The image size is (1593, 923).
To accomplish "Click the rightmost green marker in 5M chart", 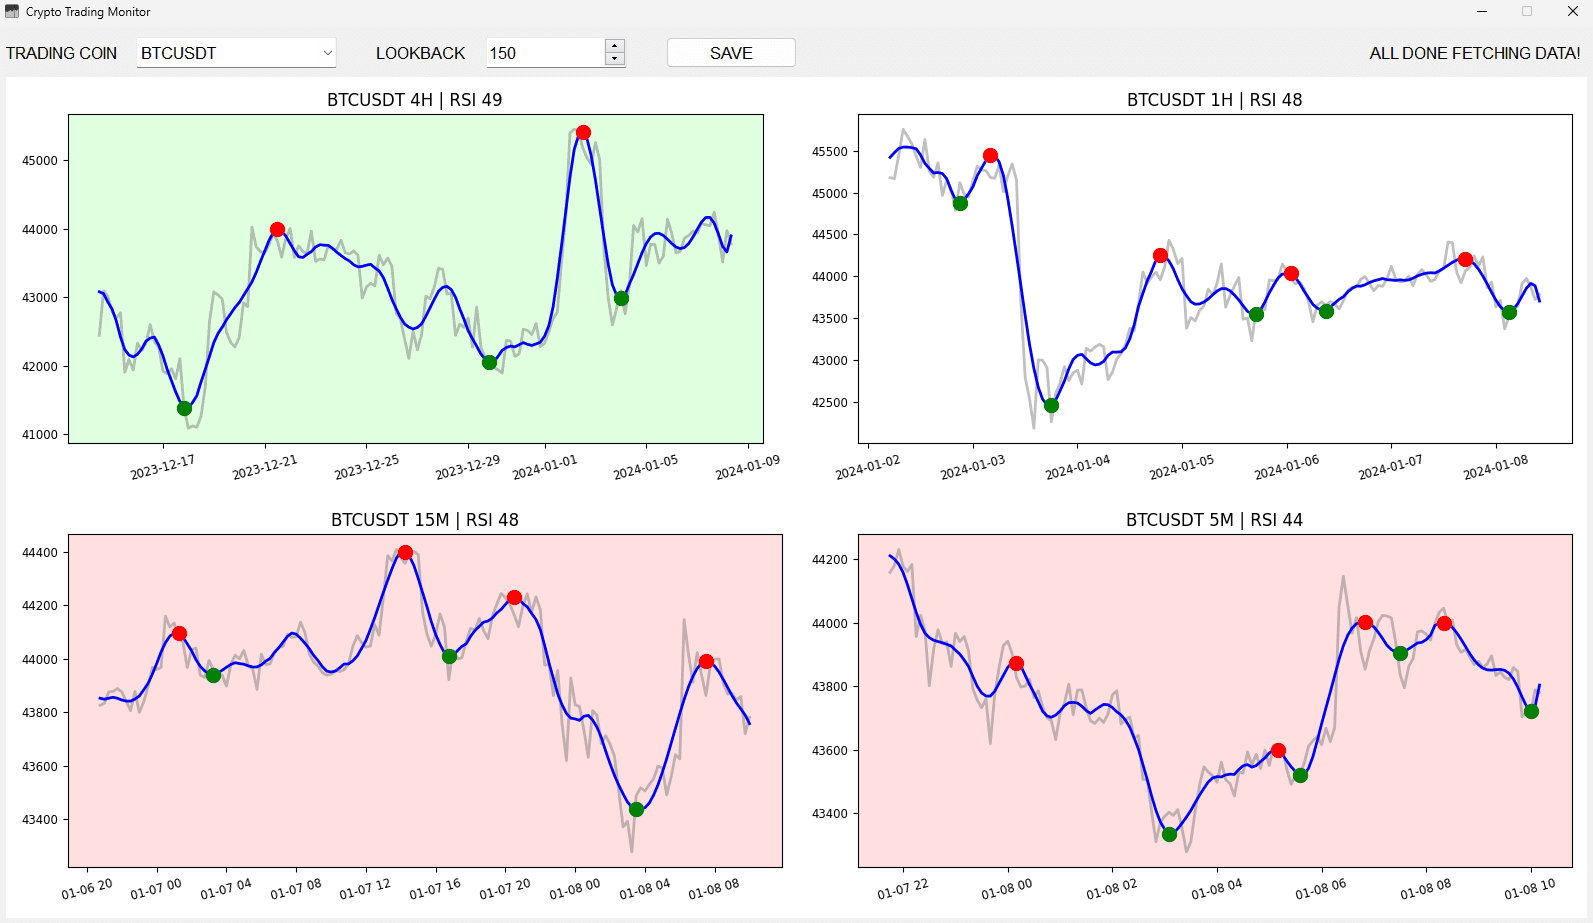I will point(1531,711).
